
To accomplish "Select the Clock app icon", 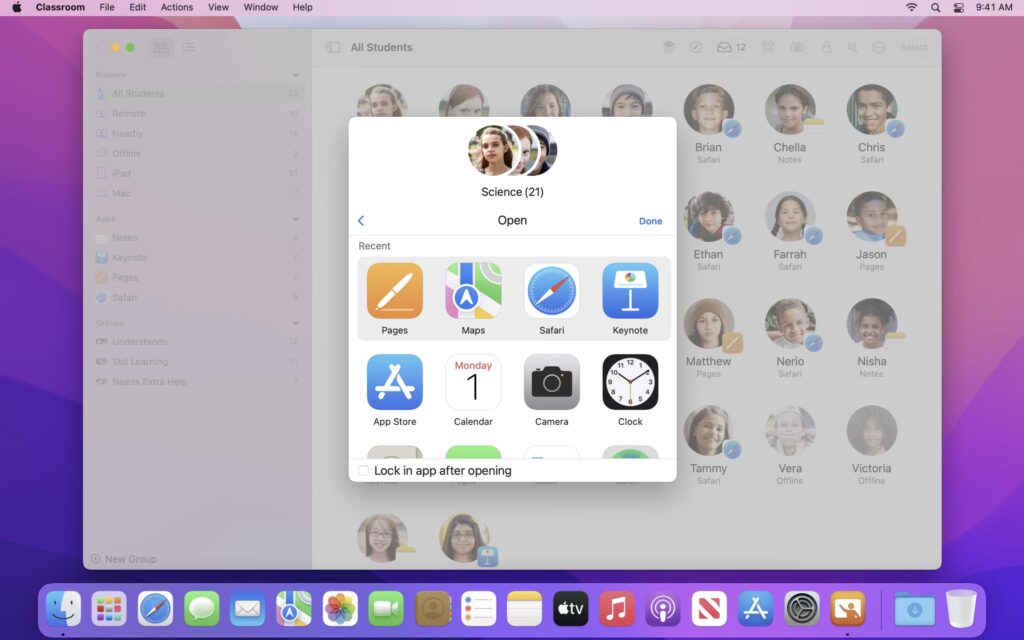I will tap(630, 382).
